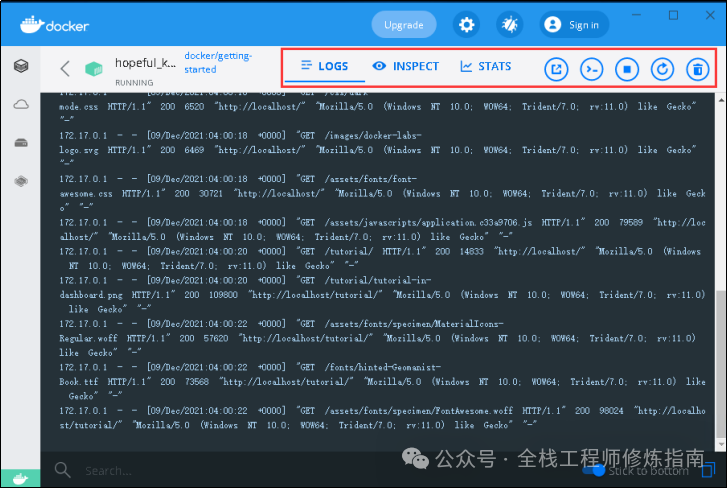Click log line with application.c33a9706.js
Screen dimensions: 728x488
(382, 229)
